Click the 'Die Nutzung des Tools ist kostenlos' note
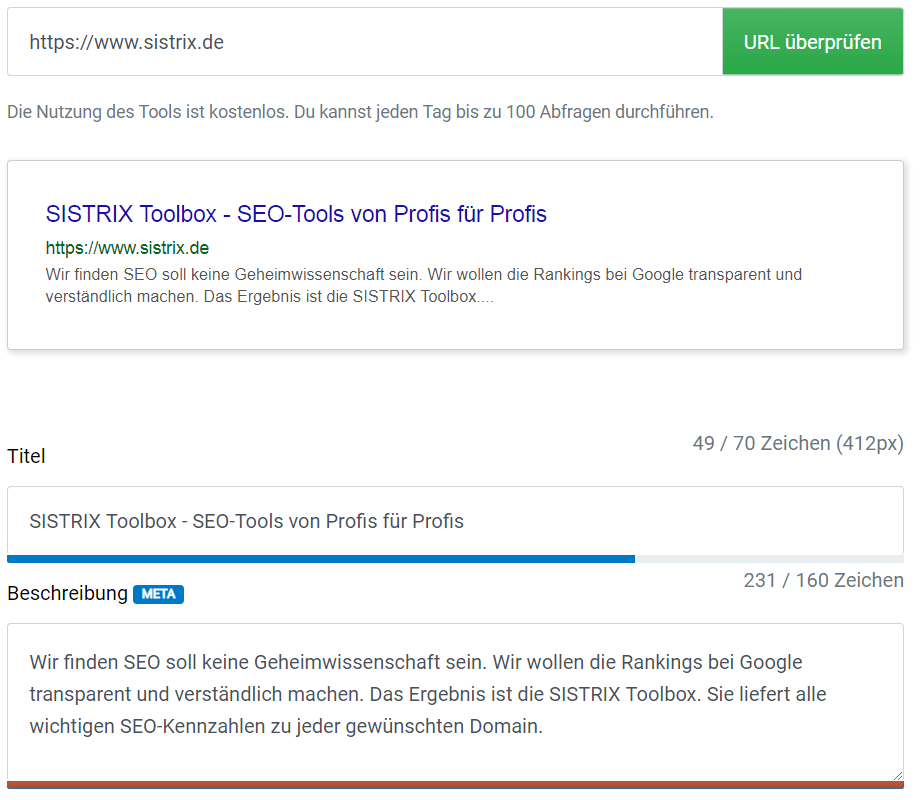The height and width of the screenshot is (800, 920). point(360,112)
